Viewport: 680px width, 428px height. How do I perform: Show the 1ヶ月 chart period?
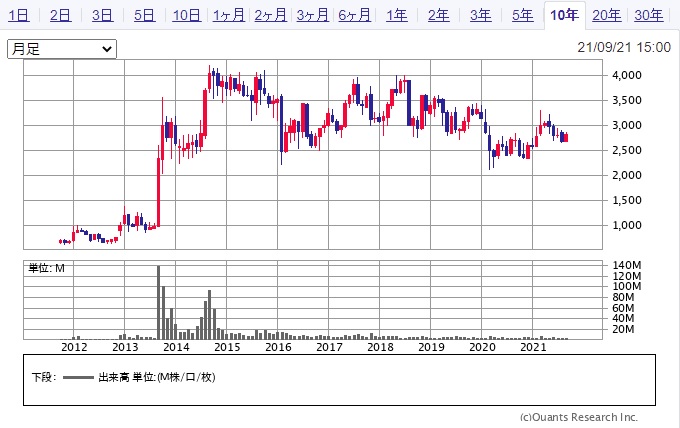tap(229, 16)
